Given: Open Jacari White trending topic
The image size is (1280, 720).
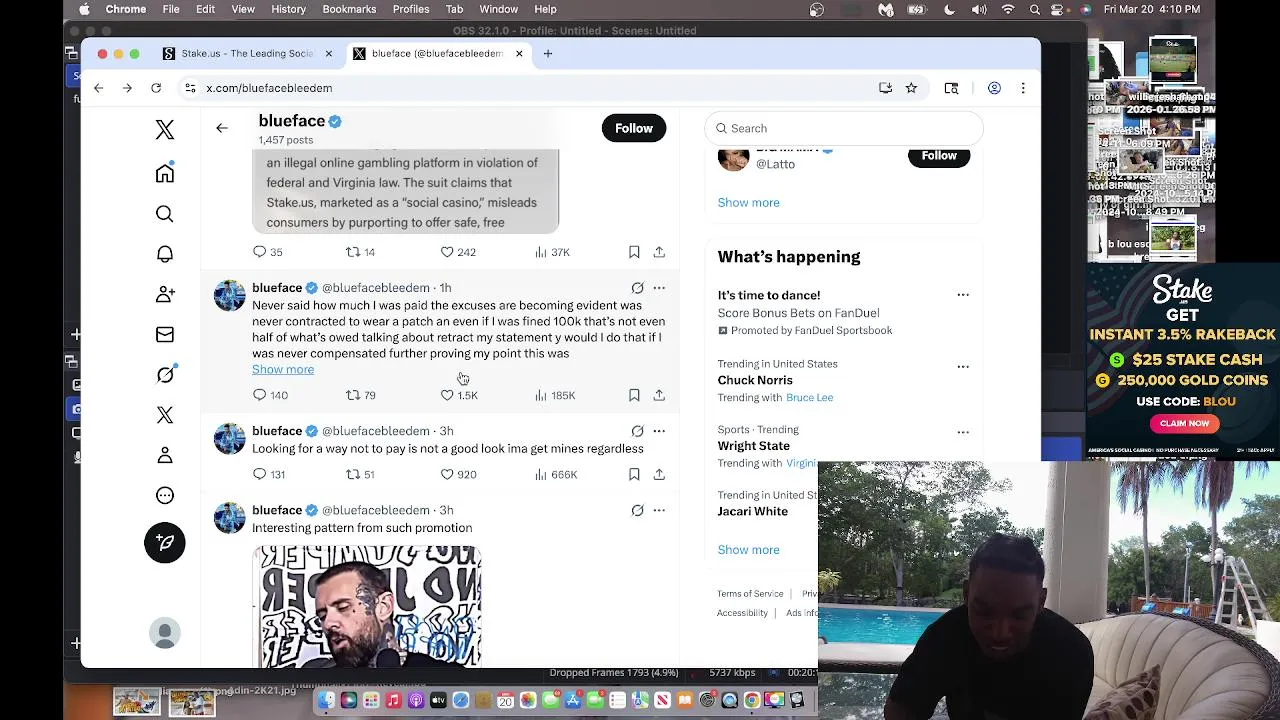Looking at the screenshot, I should point(753,512).
